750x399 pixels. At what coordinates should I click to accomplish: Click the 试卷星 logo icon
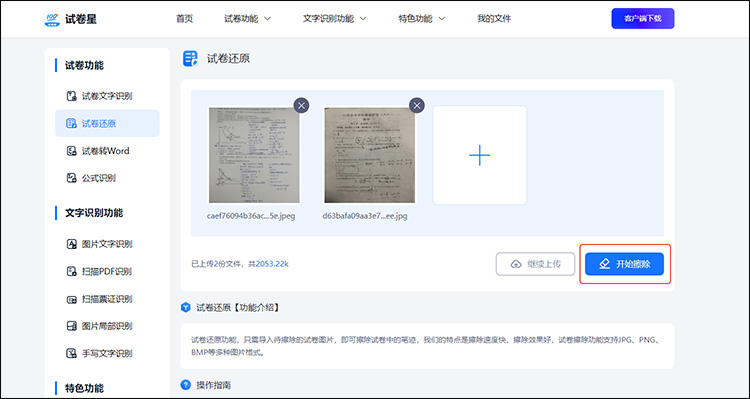click(52, 19)
